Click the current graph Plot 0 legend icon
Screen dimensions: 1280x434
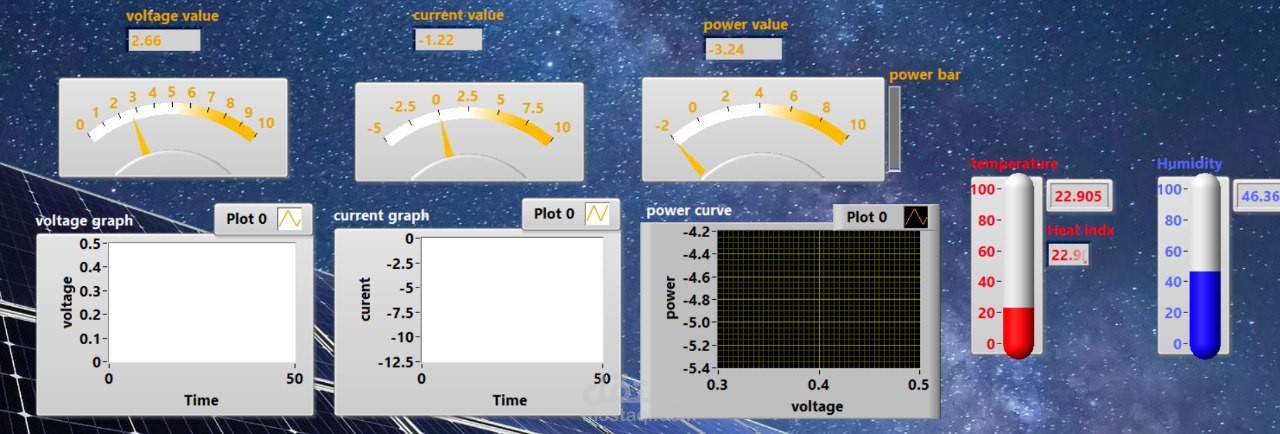tap(598, 213)
